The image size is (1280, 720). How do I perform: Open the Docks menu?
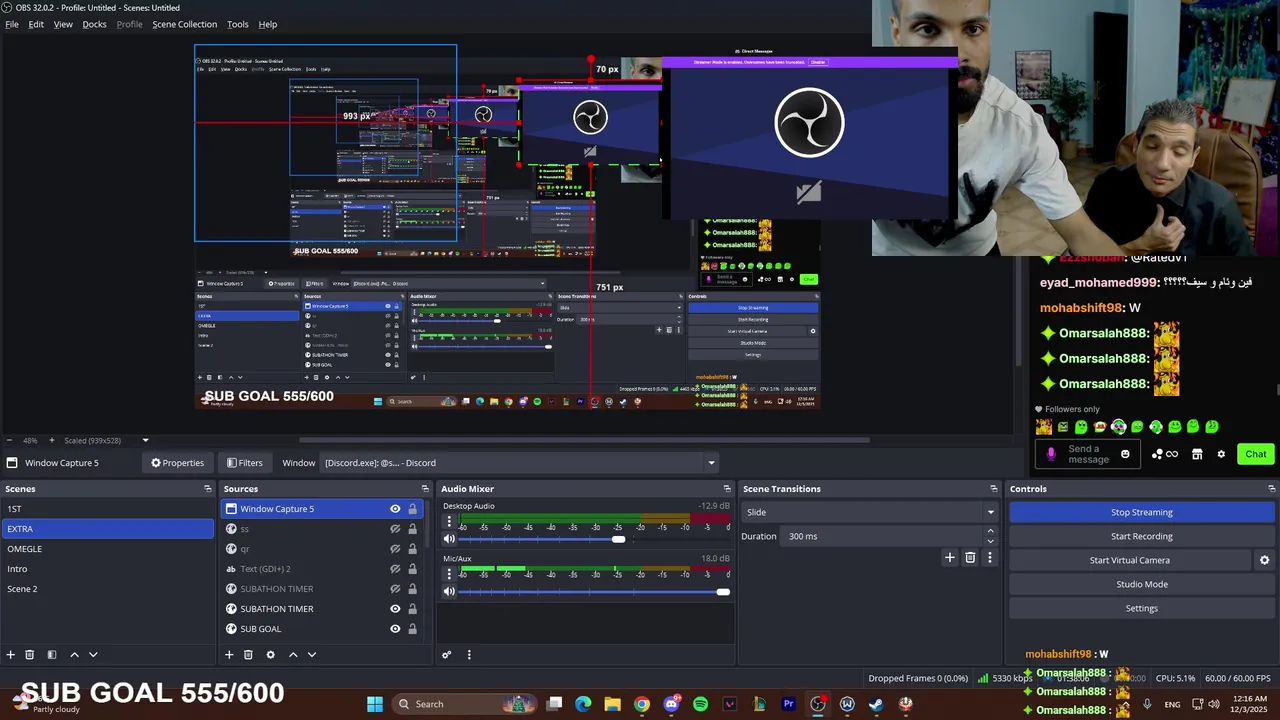[94, 24]
